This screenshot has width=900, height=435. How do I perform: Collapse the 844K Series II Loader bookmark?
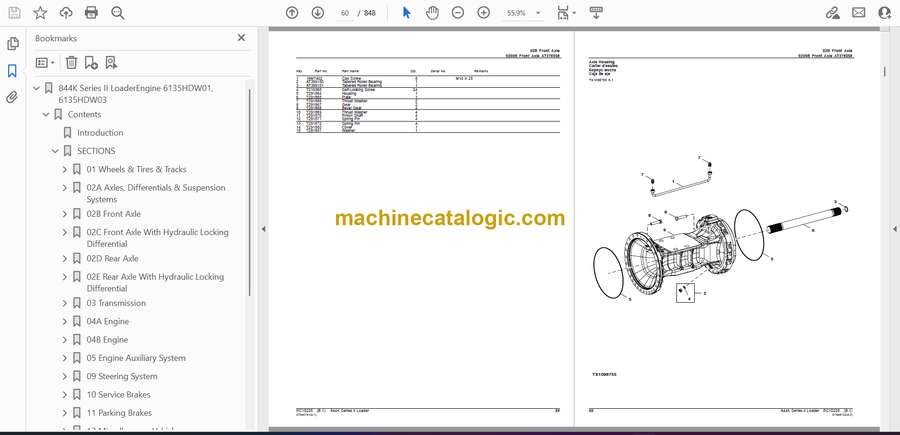click(37, 88)
